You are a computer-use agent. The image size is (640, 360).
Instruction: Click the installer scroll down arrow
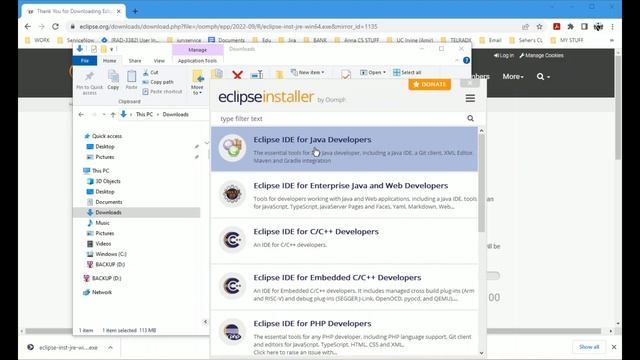coord(482,353)
